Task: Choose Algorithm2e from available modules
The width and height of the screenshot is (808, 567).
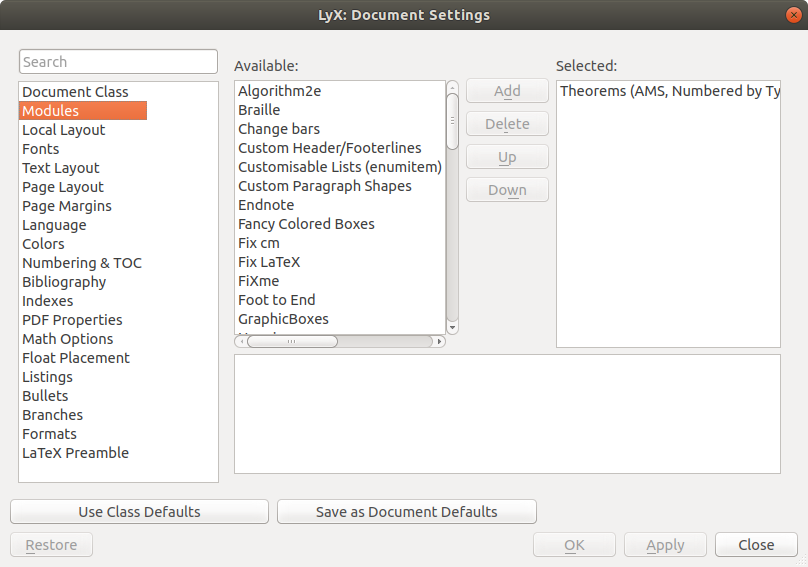Action: (279, 91)
